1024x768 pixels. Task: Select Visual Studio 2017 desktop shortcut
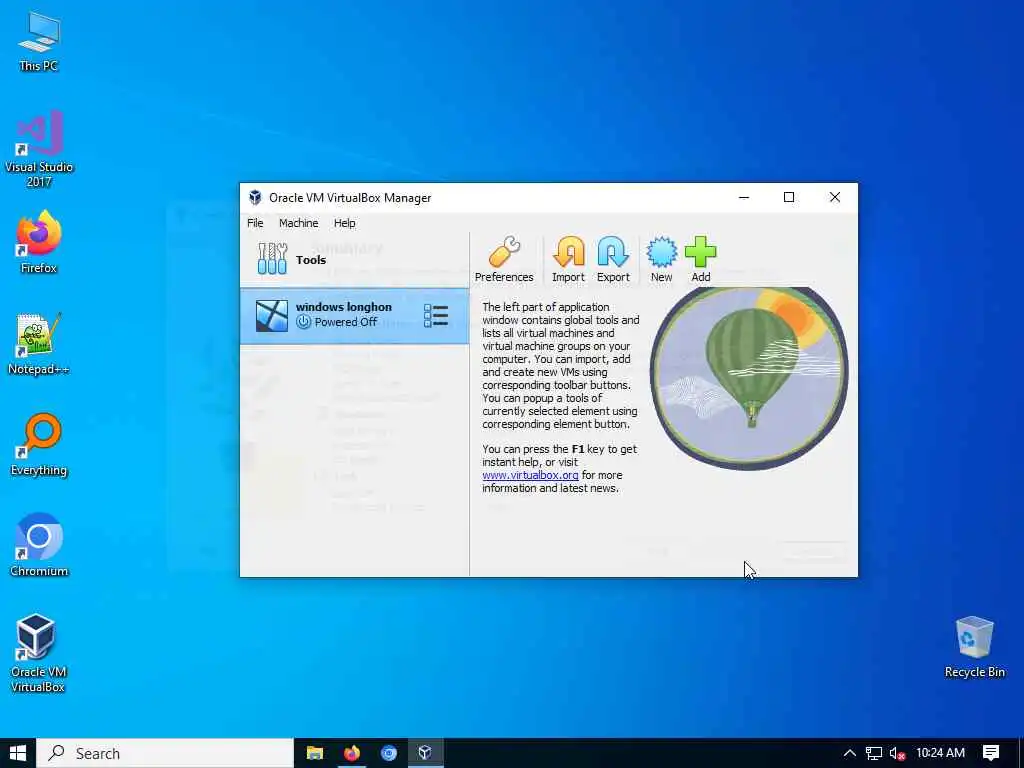[39, 150]
